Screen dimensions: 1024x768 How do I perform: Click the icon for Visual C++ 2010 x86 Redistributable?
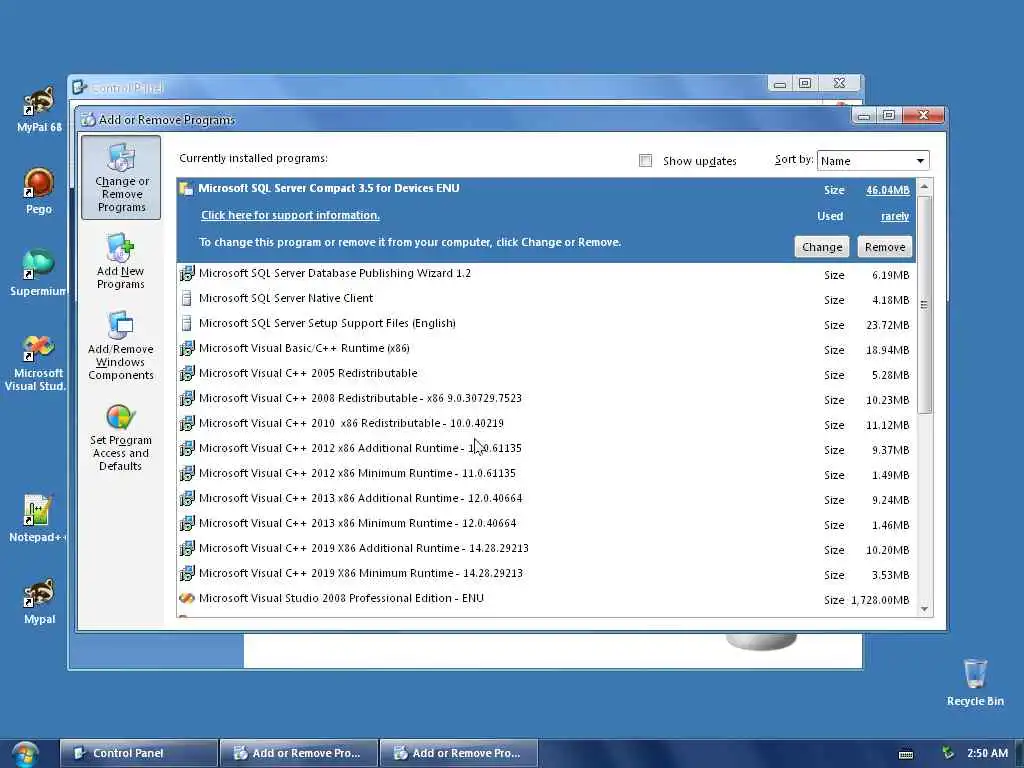[187, 424]
